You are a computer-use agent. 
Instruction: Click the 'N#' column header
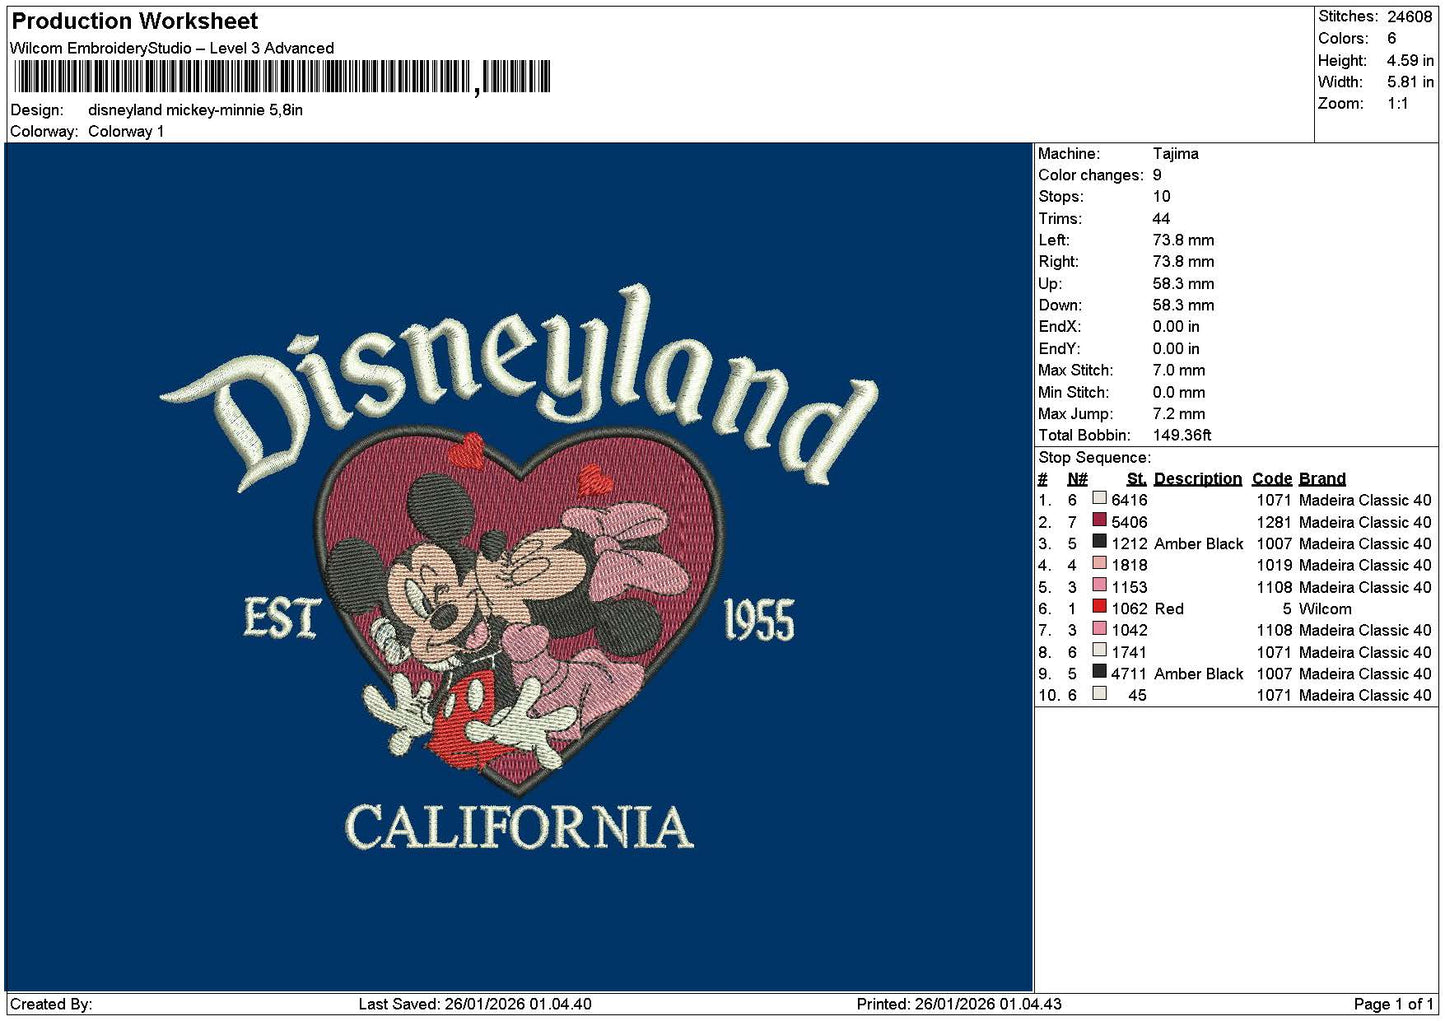(1077, 479)
